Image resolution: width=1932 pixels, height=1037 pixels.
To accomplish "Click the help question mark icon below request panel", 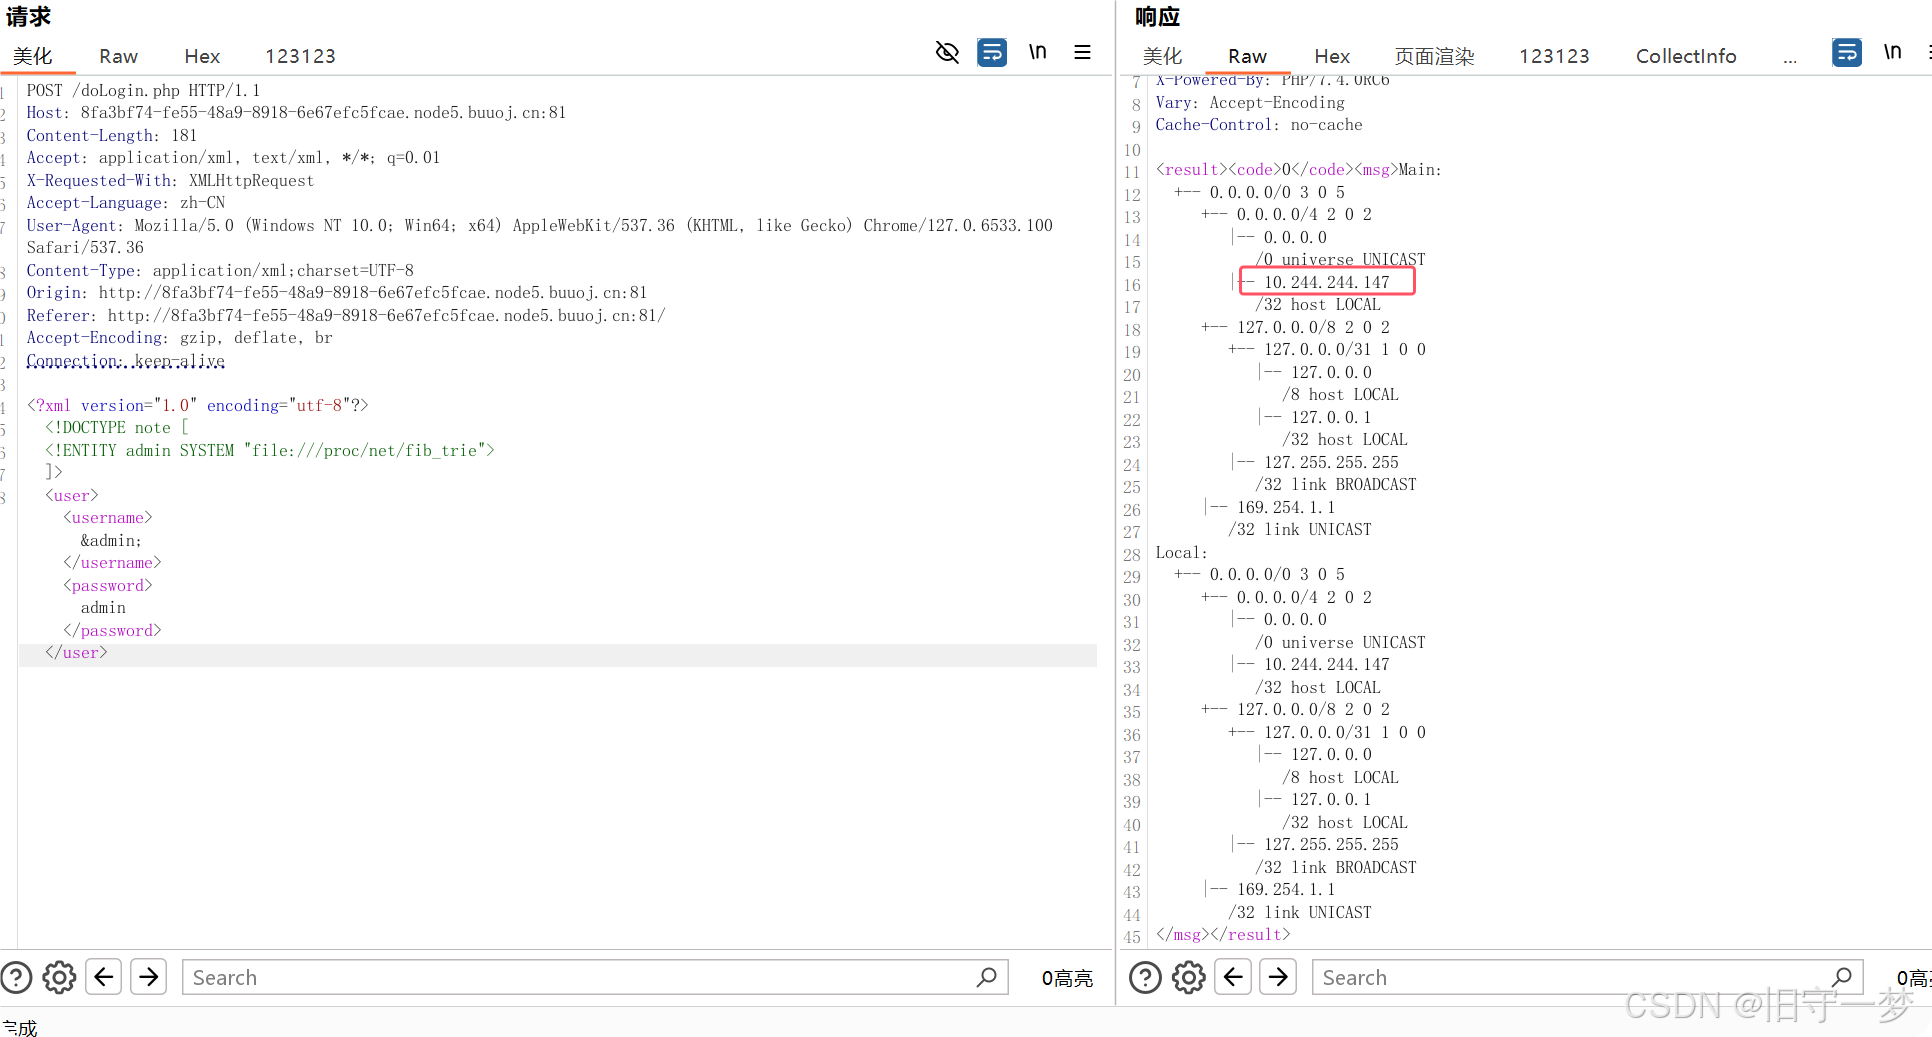I will coord(16,977).
